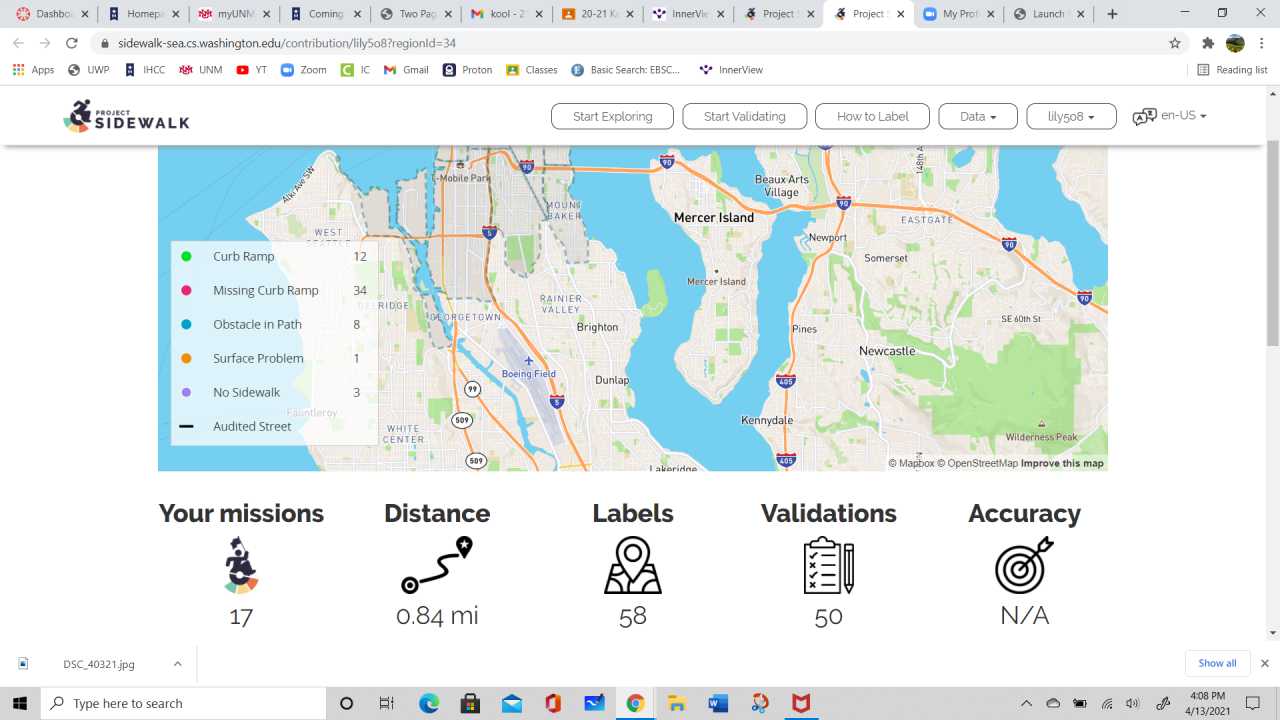Image resolution: width=1280 pixels, height=720 pixels.
Task: Click the Labels map pin icon
Action: tap(633, 565)
